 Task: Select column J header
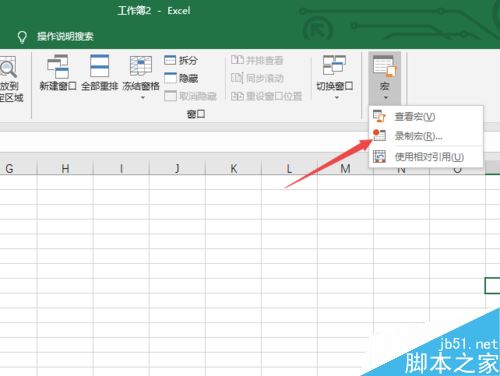point(177,168)
